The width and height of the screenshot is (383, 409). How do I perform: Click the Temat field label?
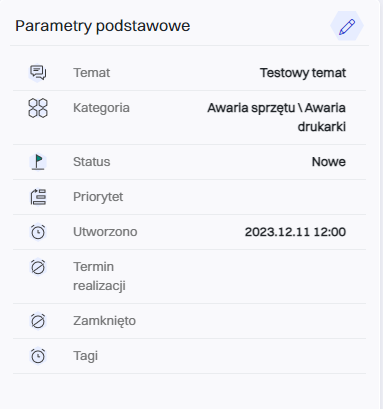(92, 73)
